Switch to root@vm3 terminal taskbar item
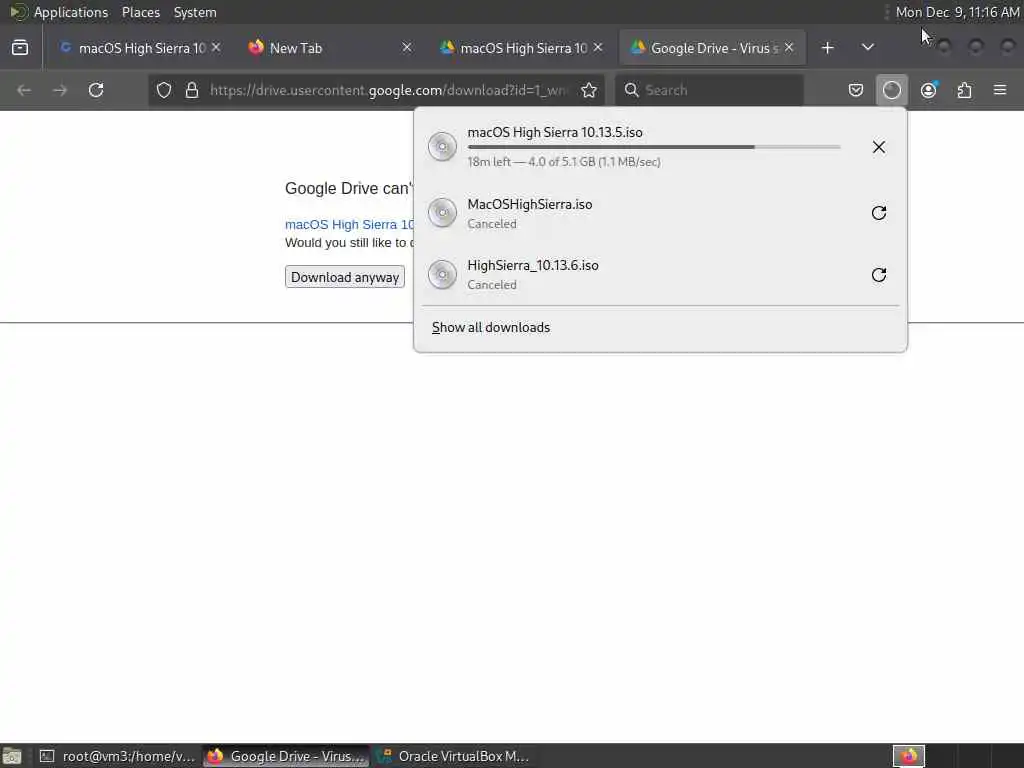 point(117,756)
